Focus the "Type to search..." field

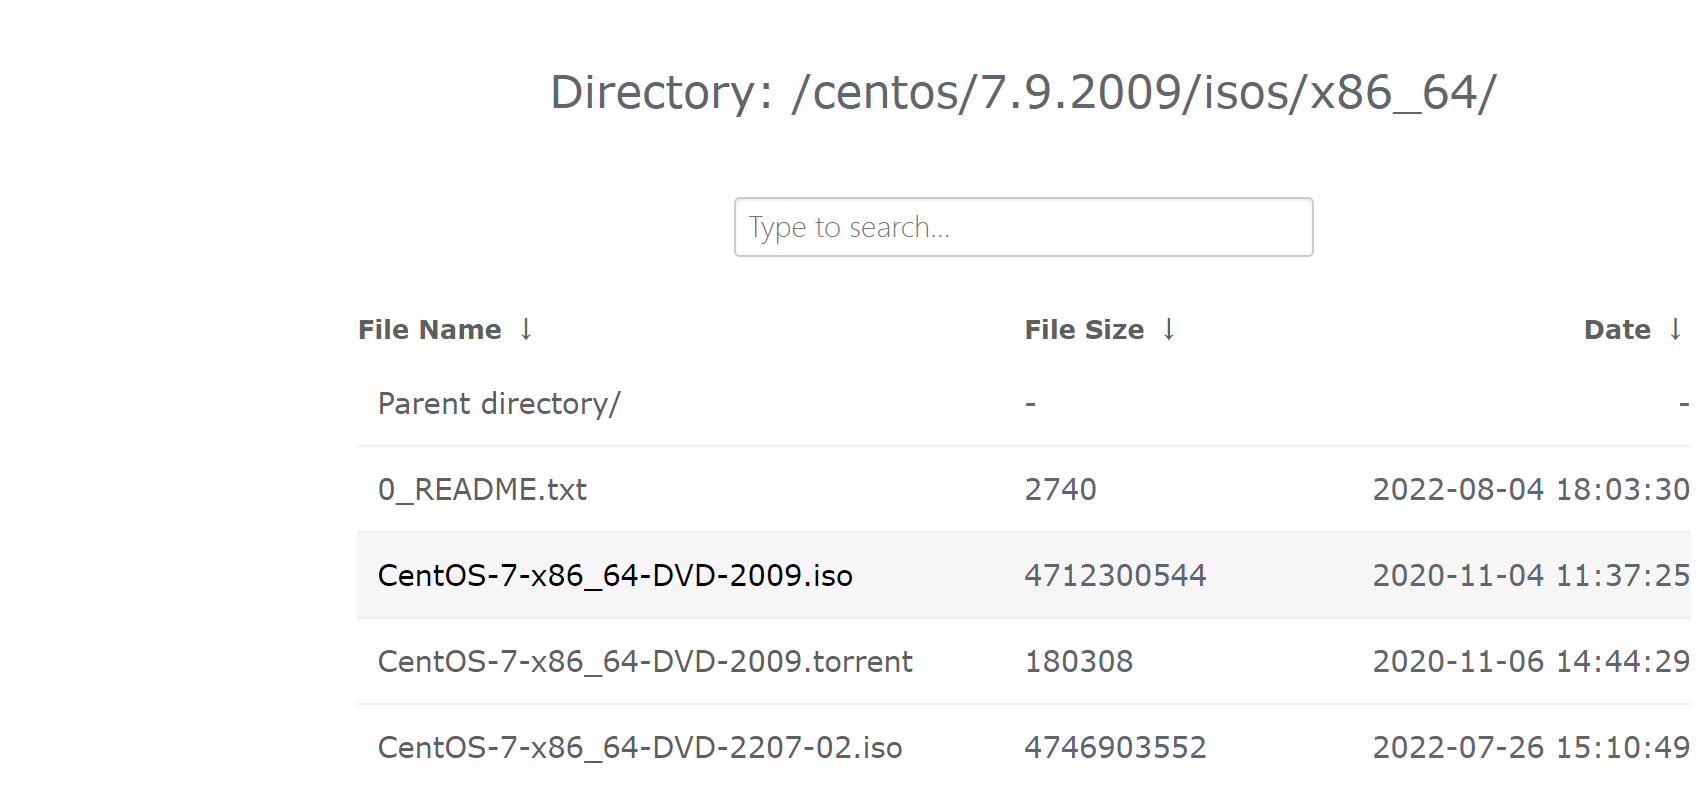point(1023,227)
